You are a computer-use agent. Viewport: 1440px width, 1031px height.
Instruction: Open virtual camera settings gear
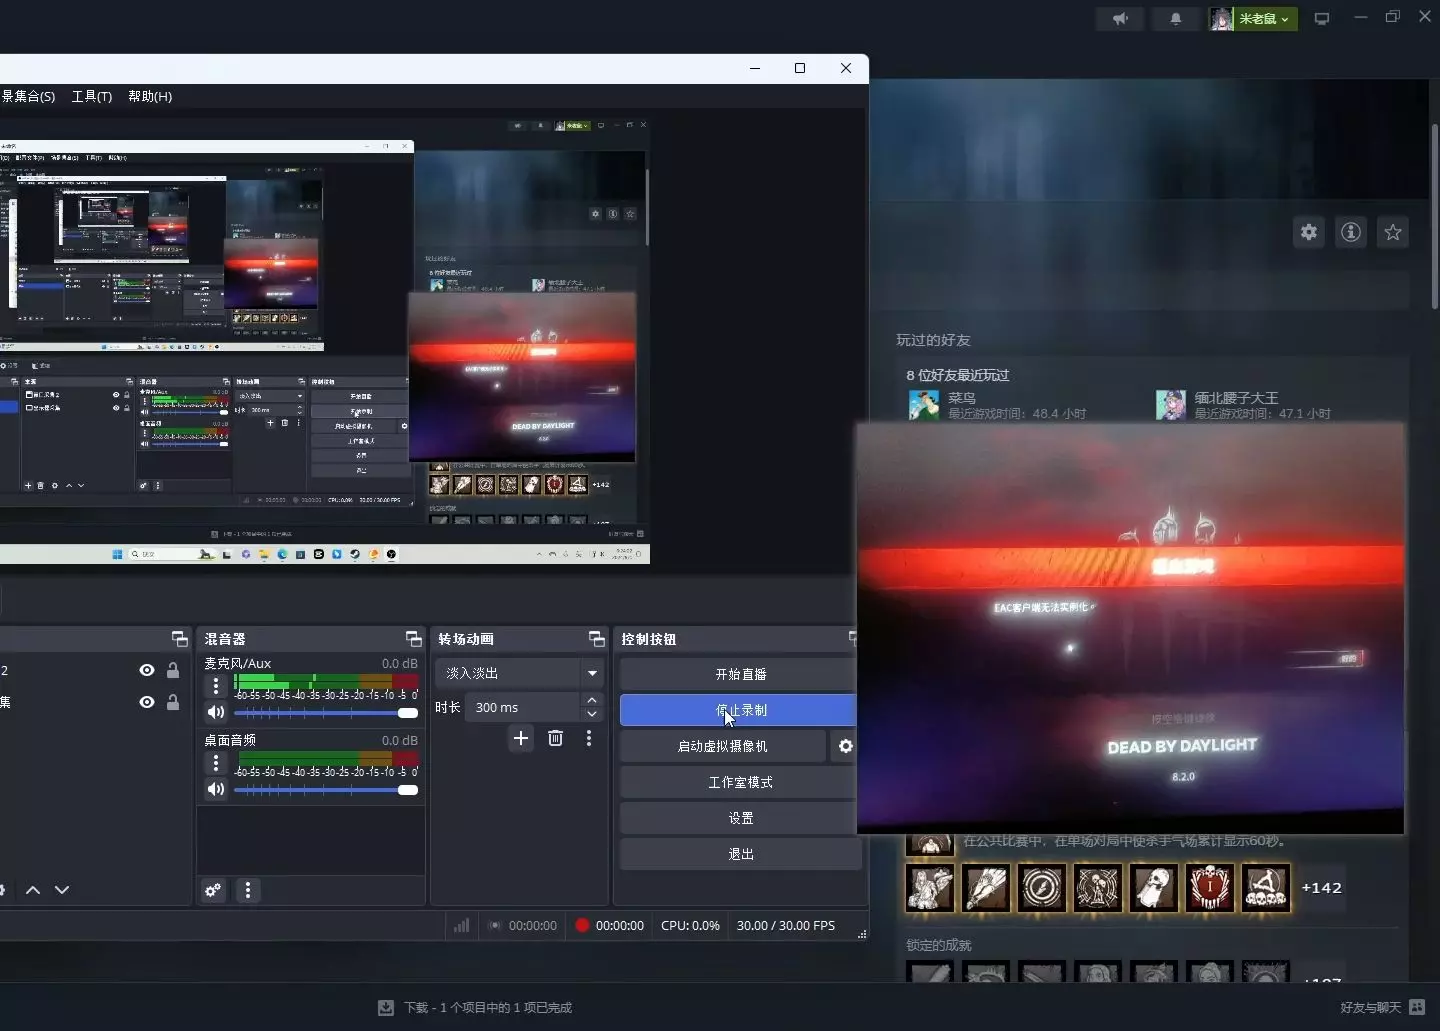pos(846,746)
